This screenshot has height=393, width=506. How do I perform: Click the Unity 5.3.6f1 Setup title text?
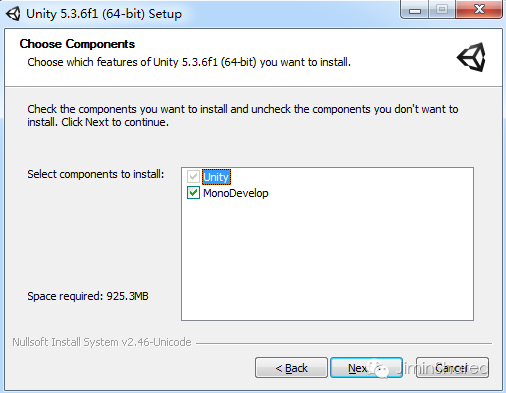coord(104,14)
